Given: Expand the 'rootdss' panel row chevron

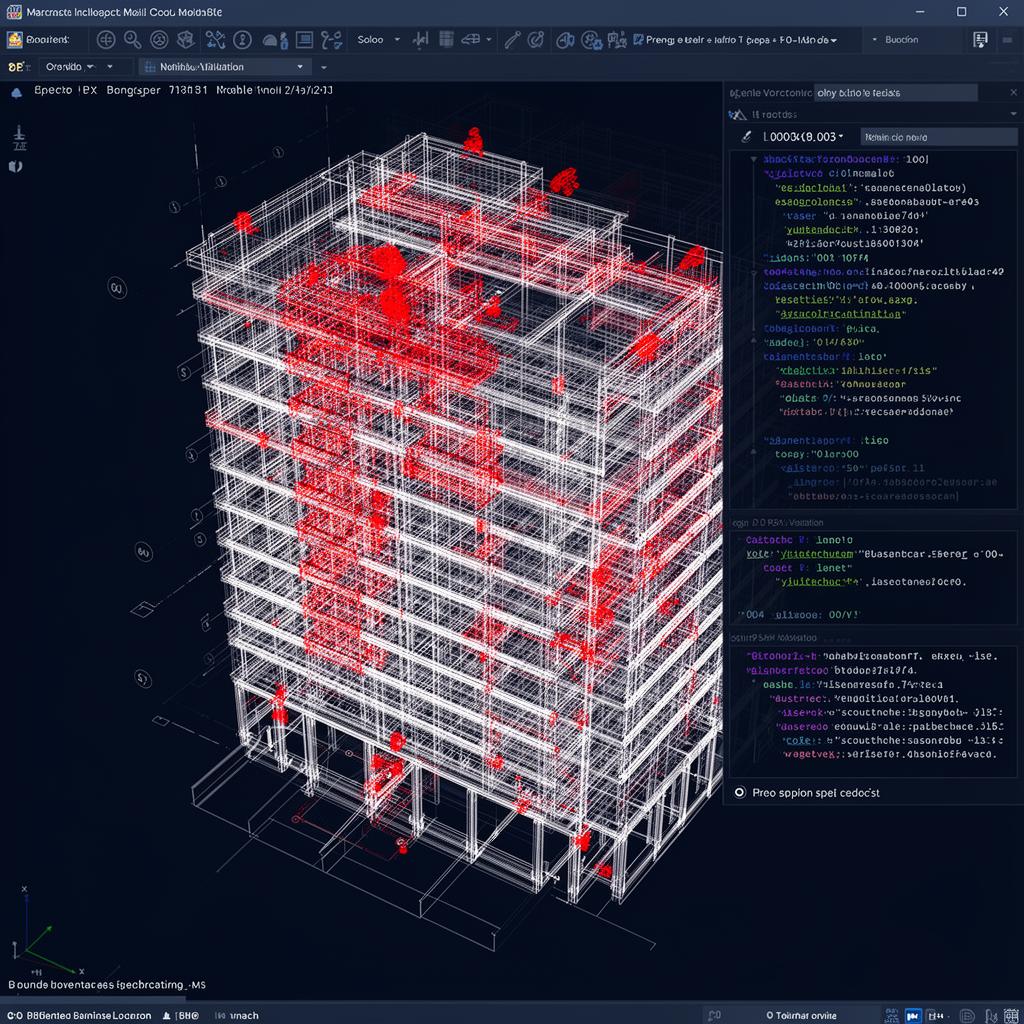Looking at the screenshot, I should (x=1013, y=114).
